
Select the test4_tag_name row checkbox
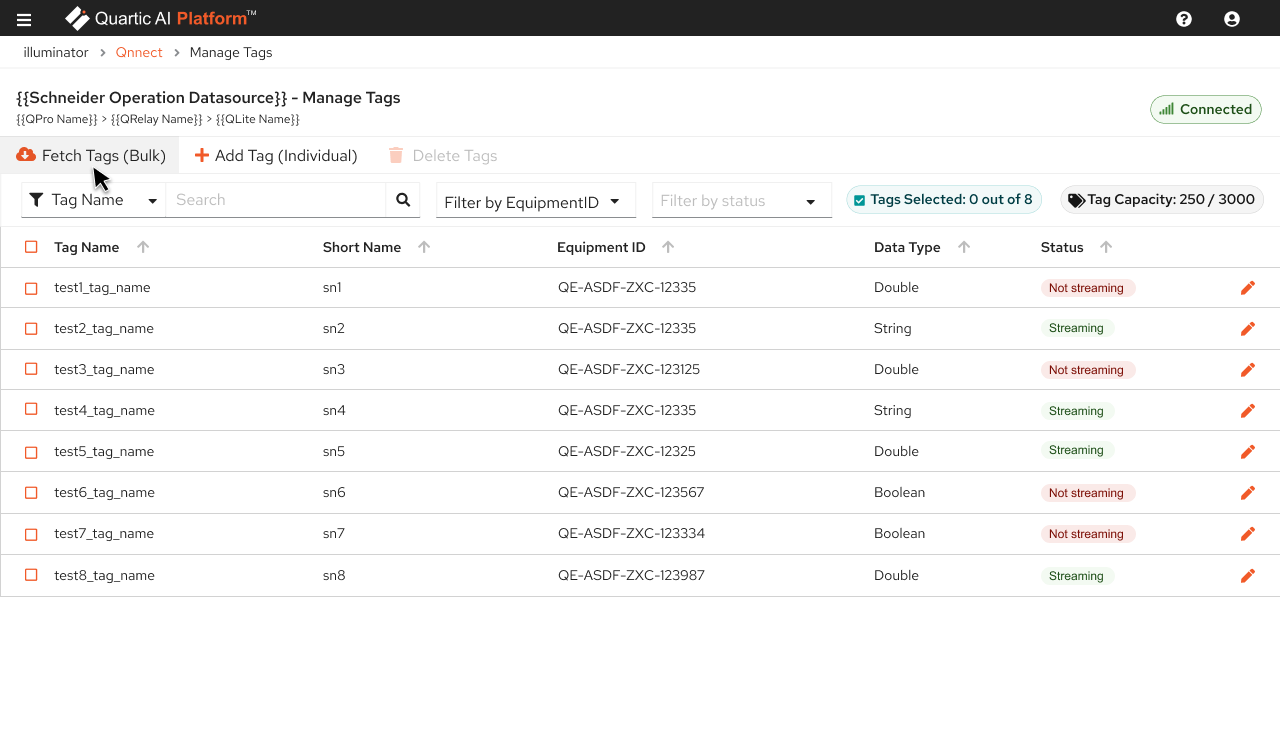pyautogui.click(x=31, y=410)
